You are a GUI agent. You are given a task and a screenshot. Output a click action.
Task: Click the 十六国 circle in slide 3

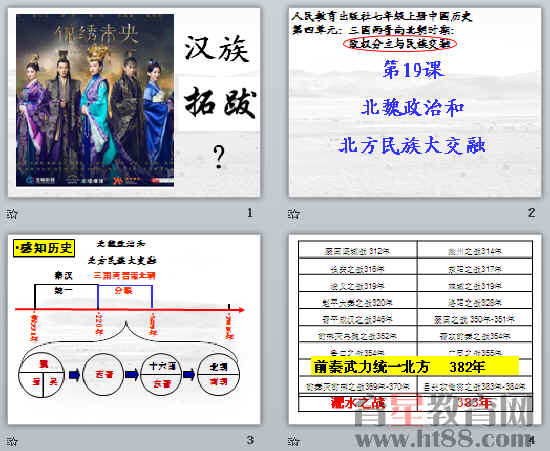pos(161,375)
